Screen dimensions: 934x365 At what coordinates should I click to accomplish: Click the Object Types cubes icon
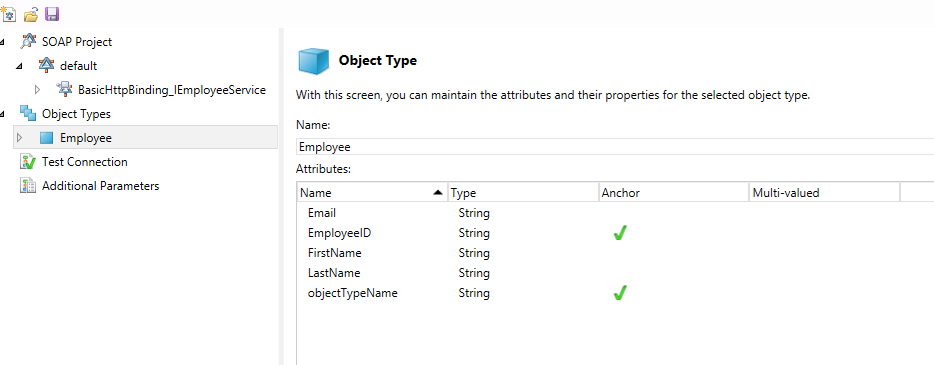click(x=28, y=113)
